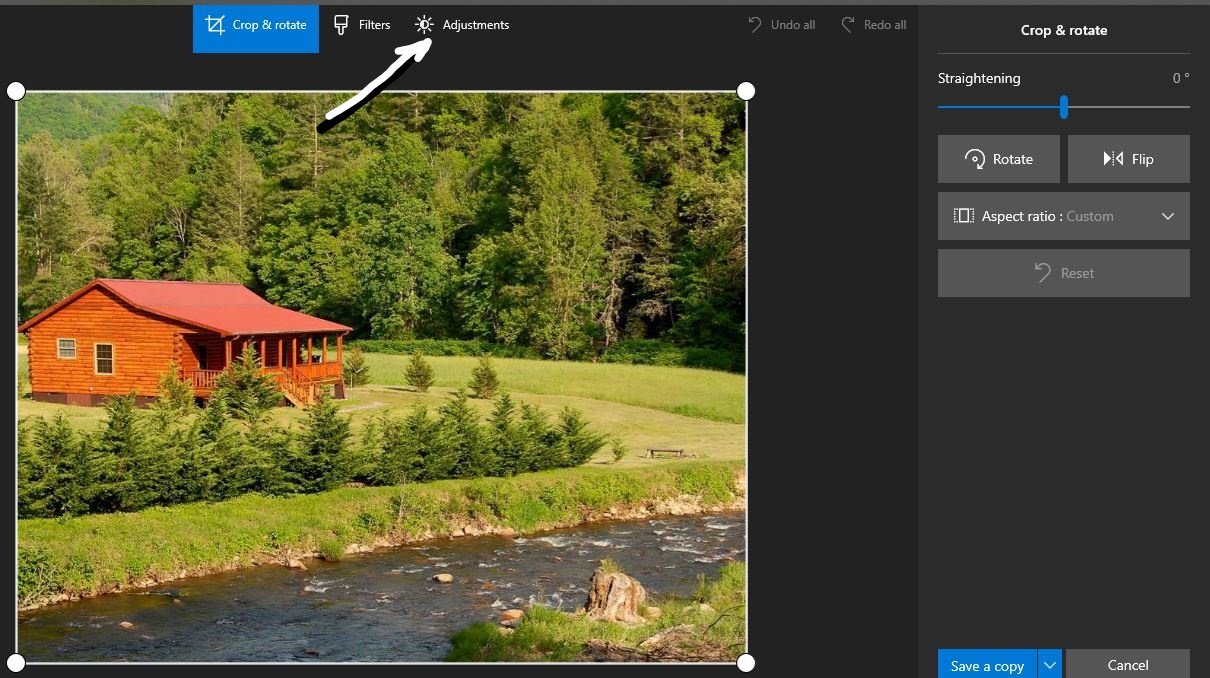Click the Redo all arrow

(x=848, y=25)
